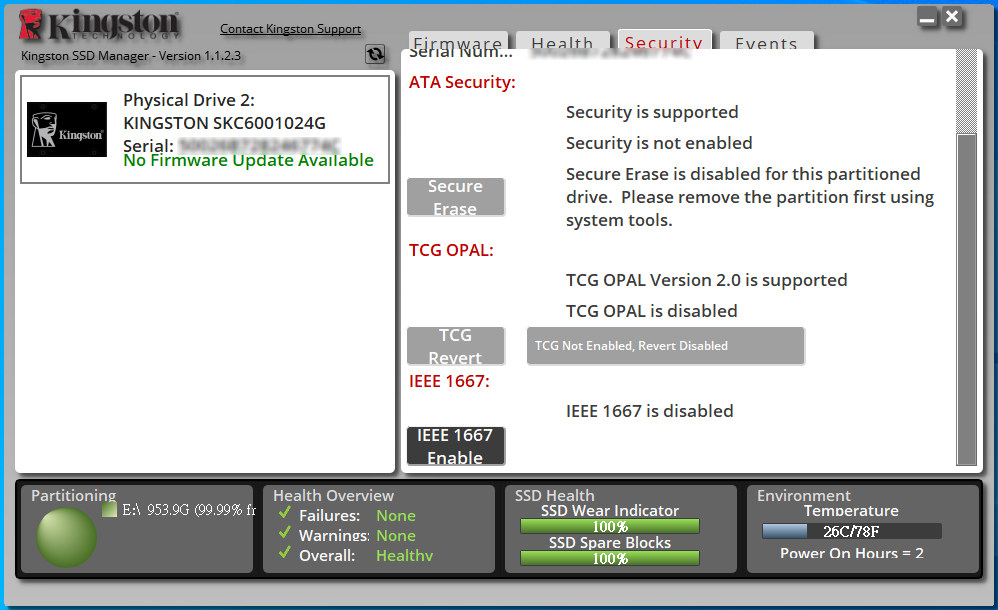The width and height of the screenshot is (998, 610).
Task: Click Failures None status value
Action: 395,515
